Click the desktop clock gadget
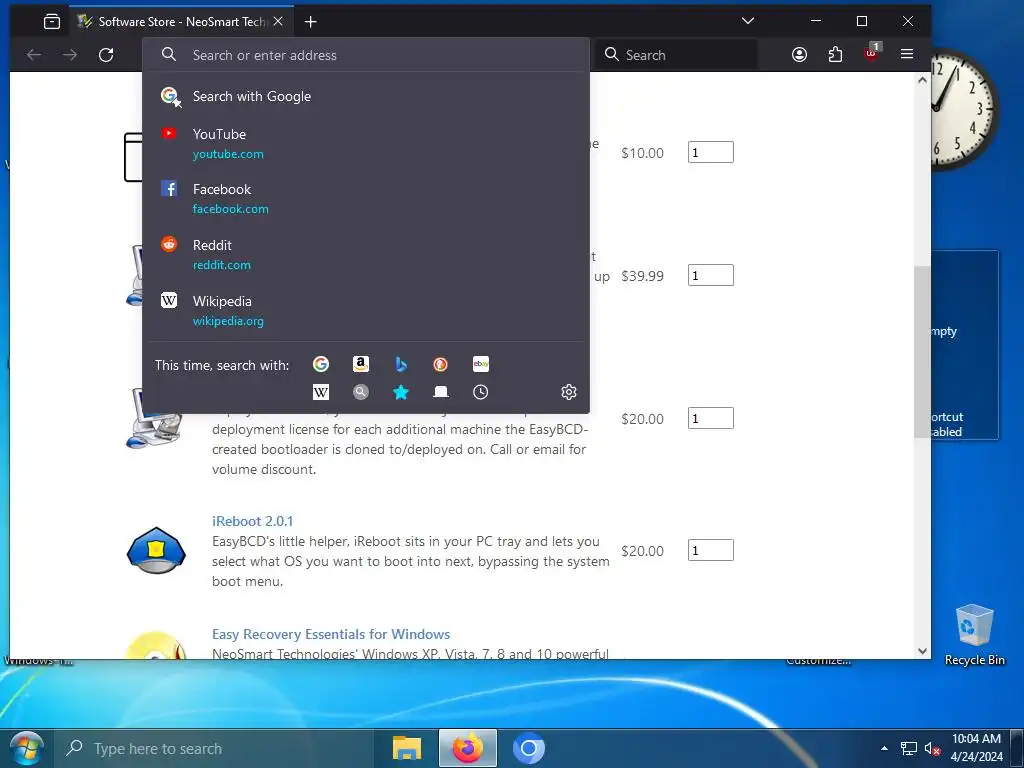Viewport: 1024px width, 768px height. click(965, 109)
